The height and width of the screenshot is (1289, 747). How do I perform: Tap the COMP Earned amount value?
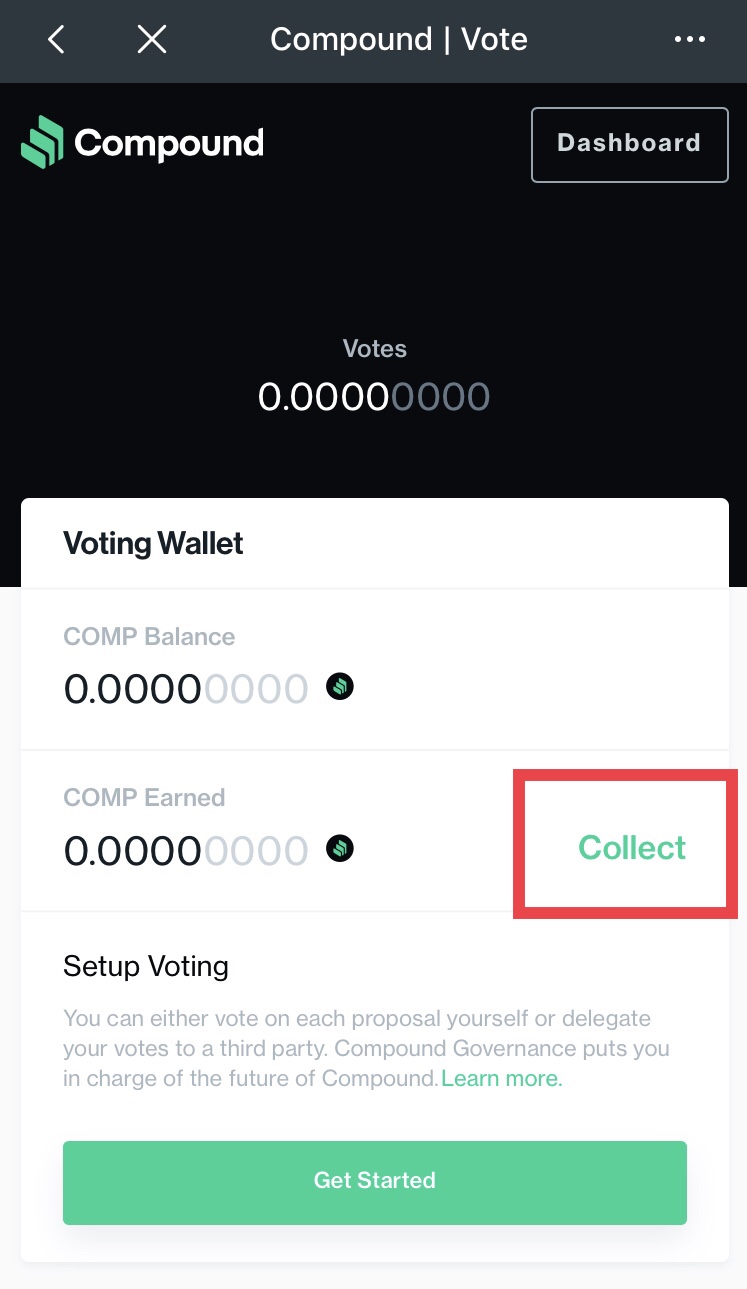186,850
